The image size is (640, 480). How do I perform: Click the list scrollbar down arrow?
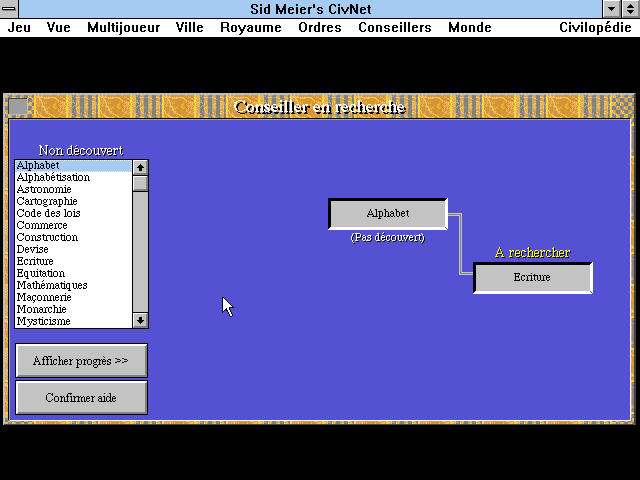(x=140, y=320)
